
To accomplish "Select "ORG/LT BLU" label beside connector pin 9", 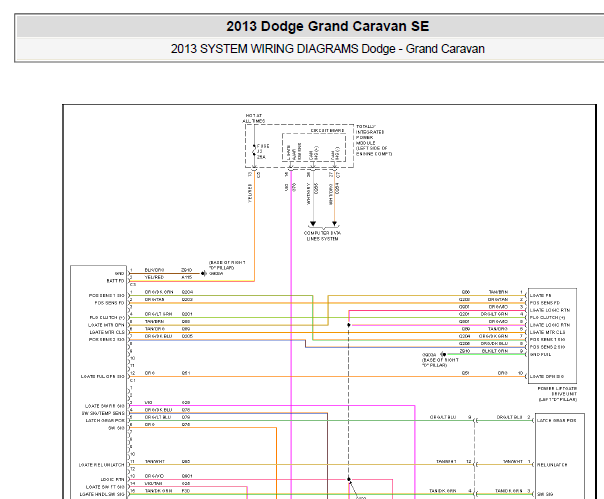I will pyautogui.click(x=443, y=417).
